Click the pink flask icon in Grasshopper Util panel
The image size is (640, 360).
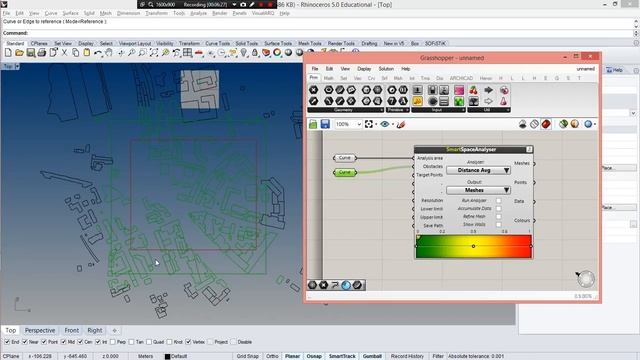point(503,101)
